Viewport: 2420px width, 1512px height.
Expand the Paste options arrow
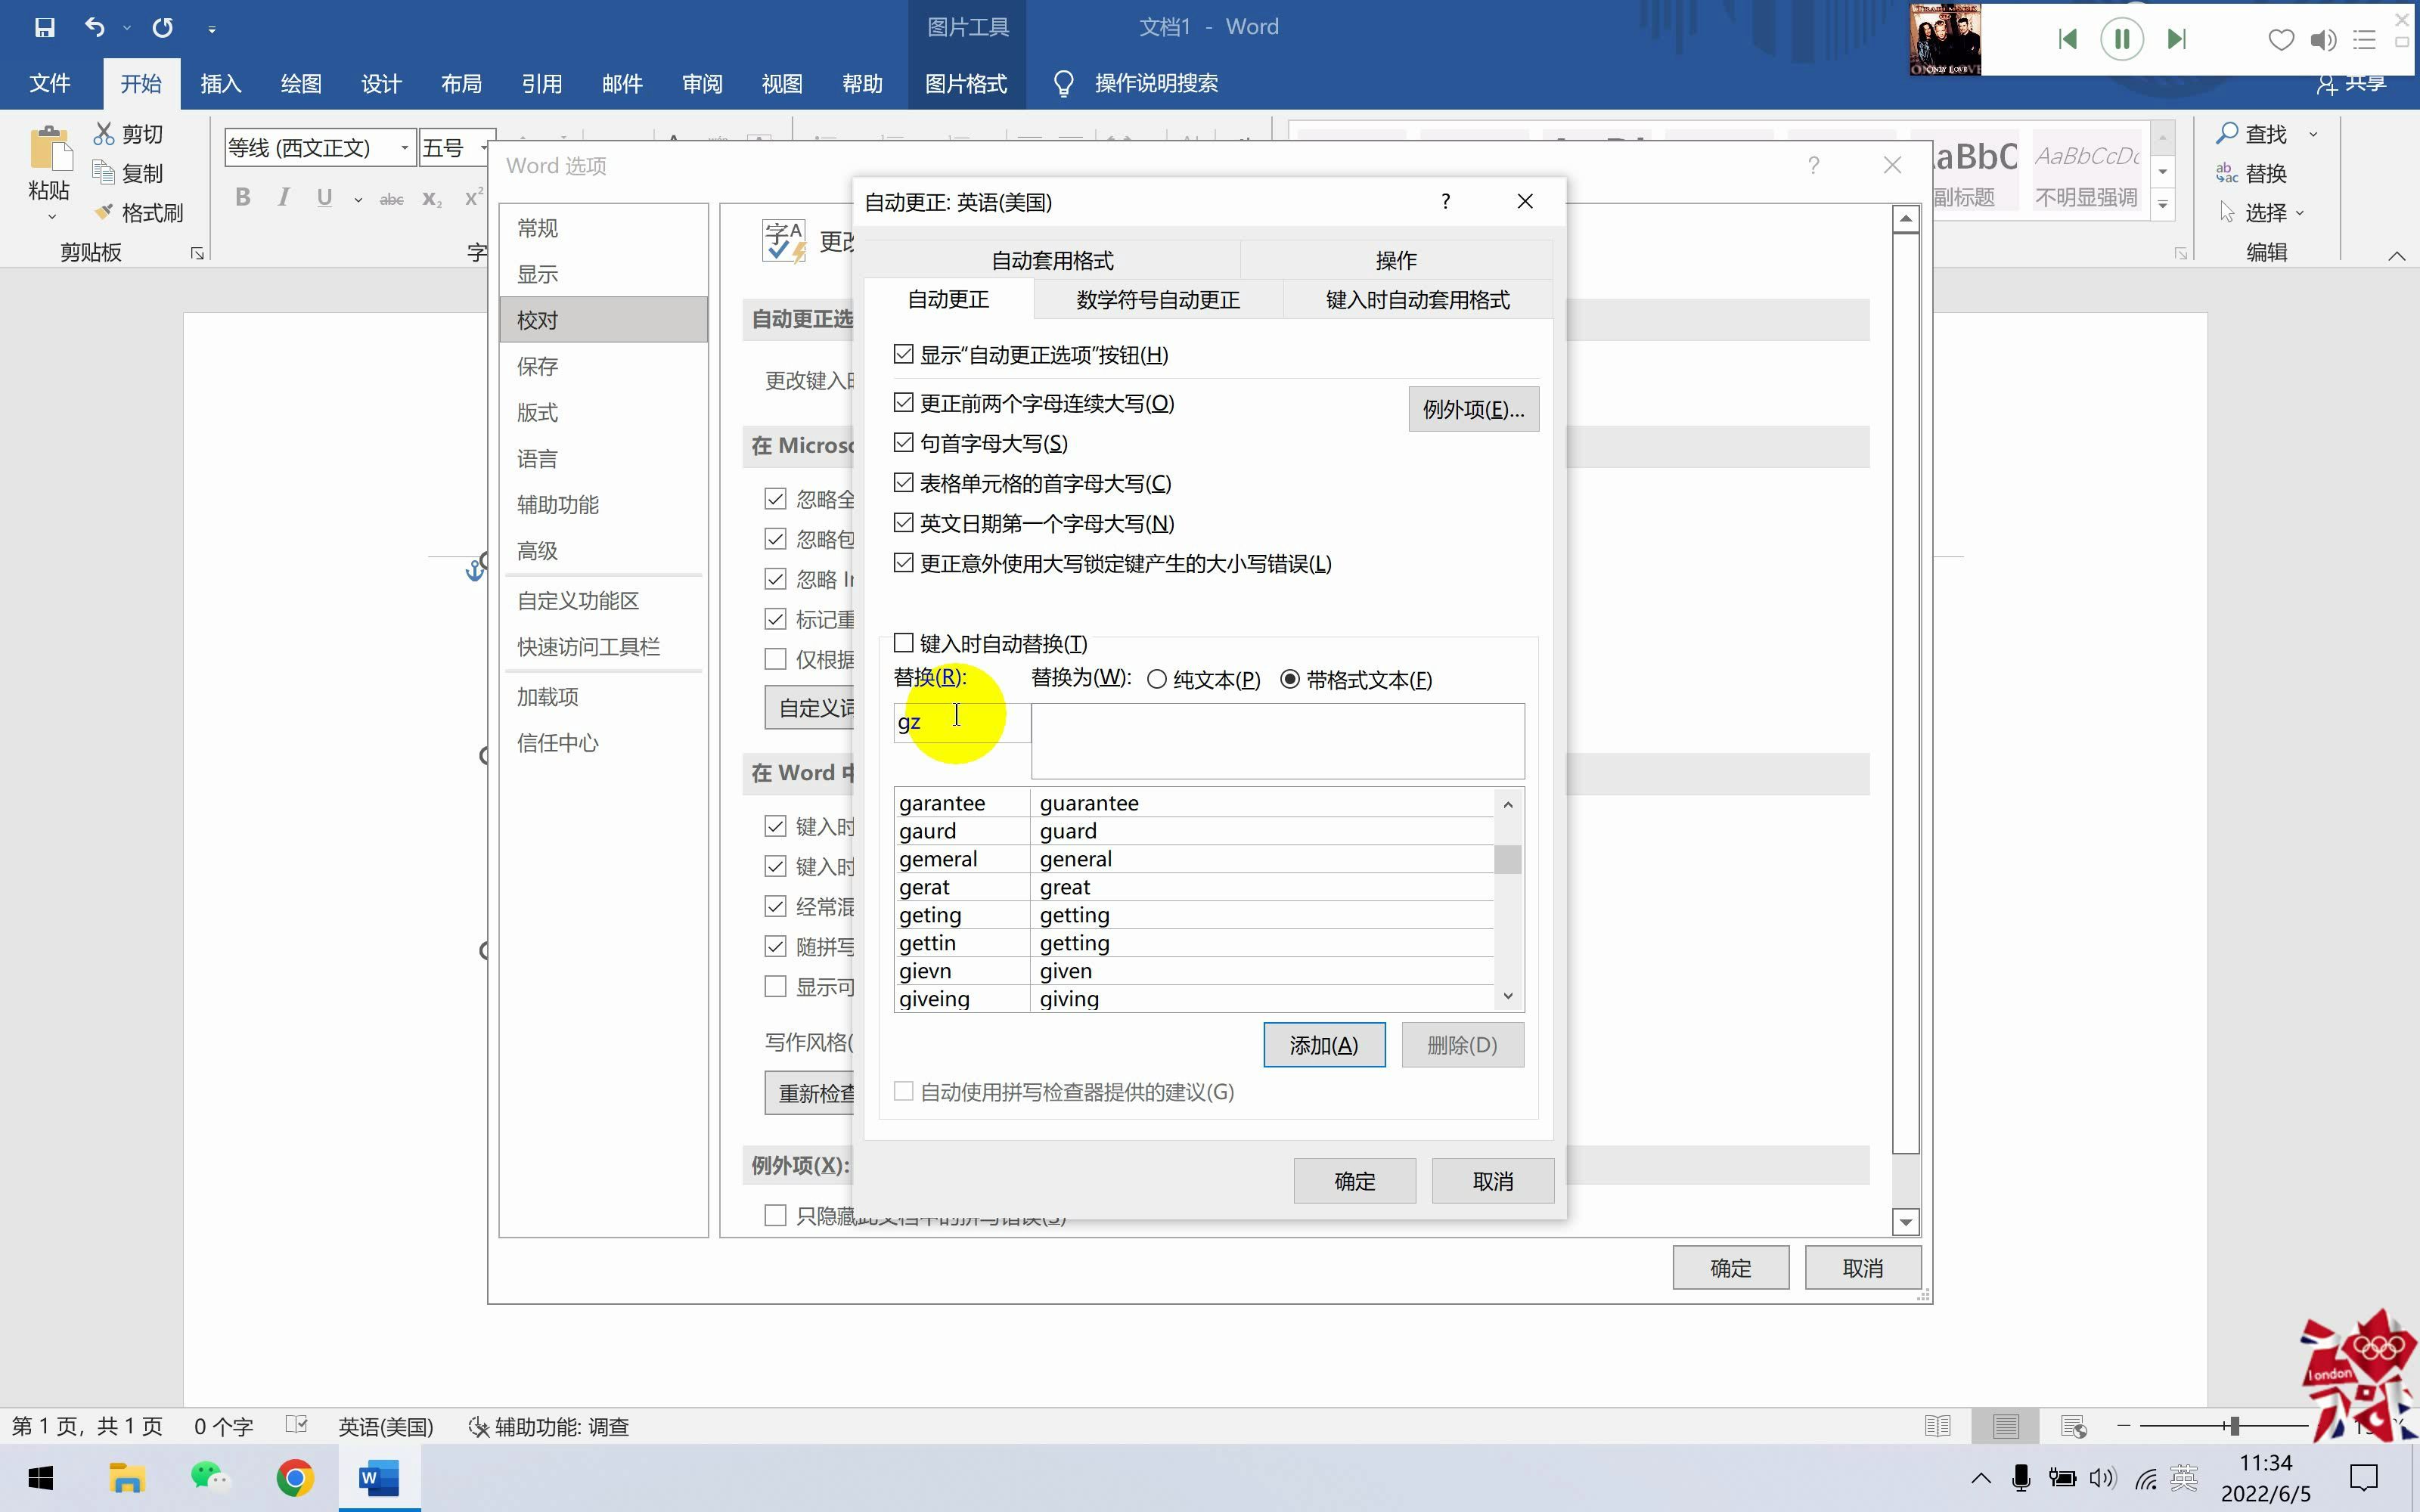tap(51, 217)
